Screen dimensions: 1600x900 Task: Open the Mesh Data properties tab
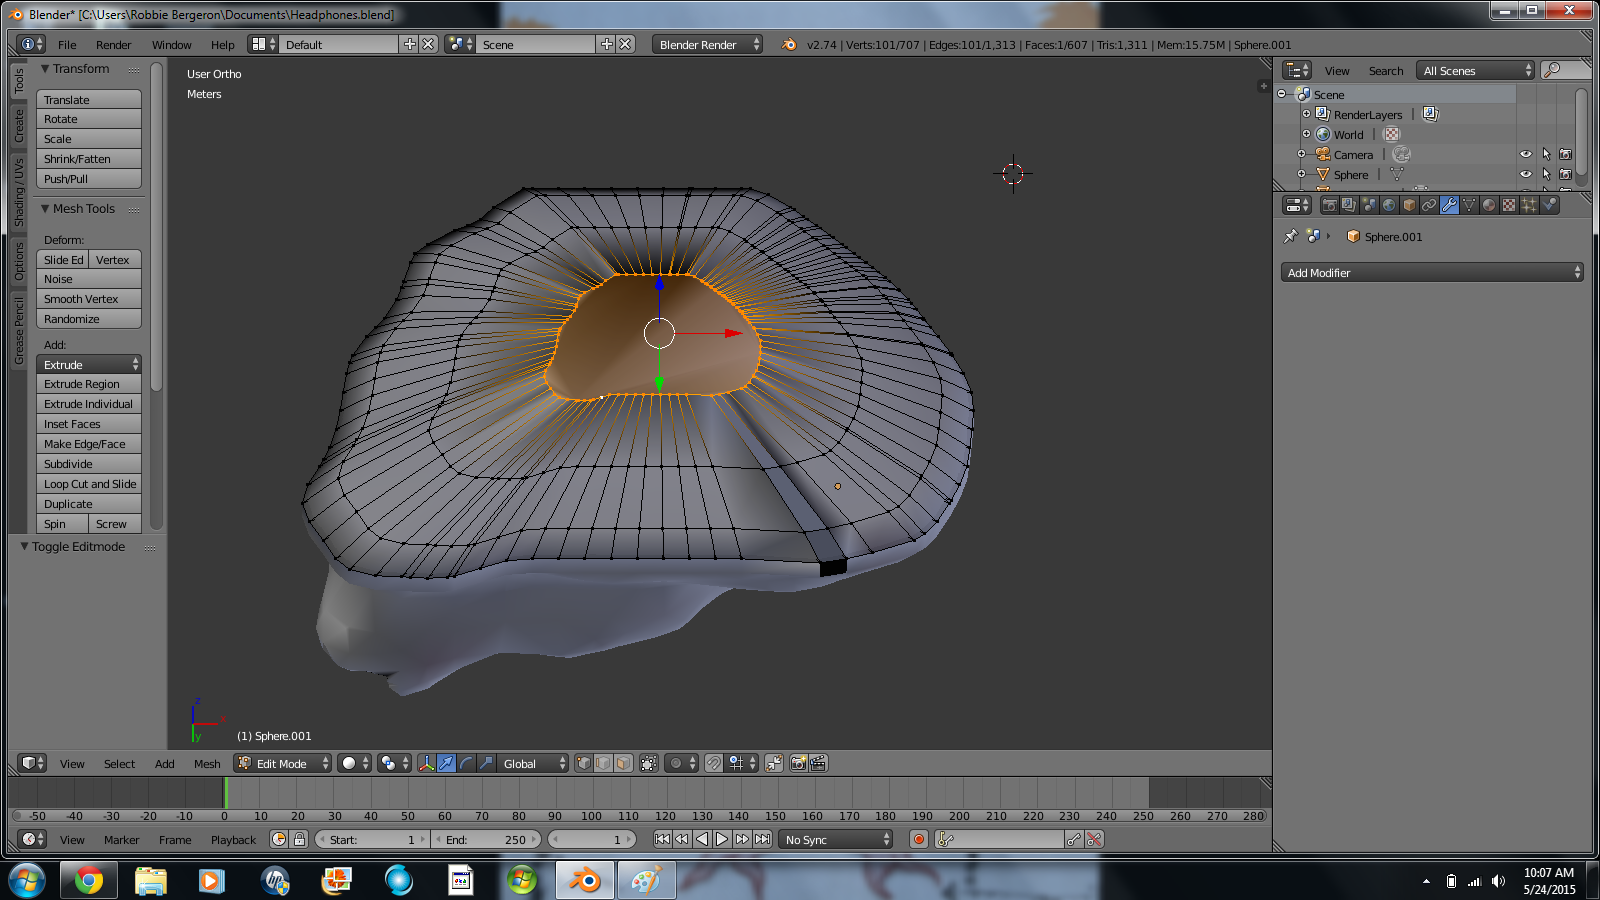(x=1469, y=205)
